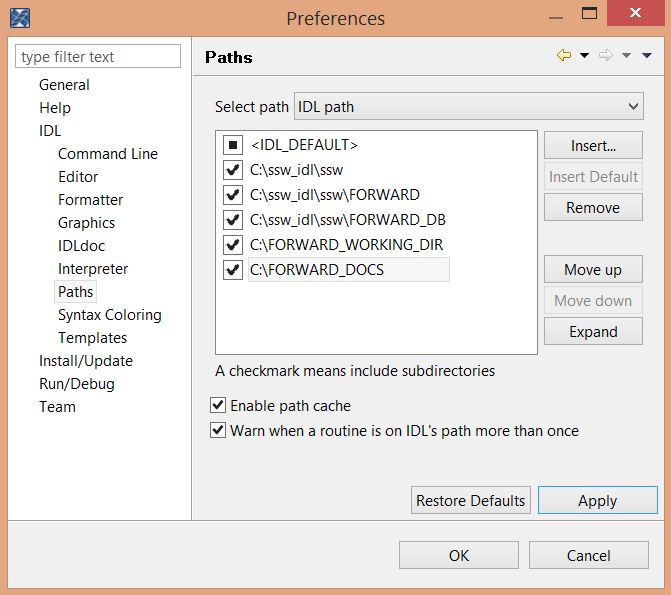Click the forward navigation arrow icon
The height and width of the screenshot is (595, 671).
tap(605, 56)
